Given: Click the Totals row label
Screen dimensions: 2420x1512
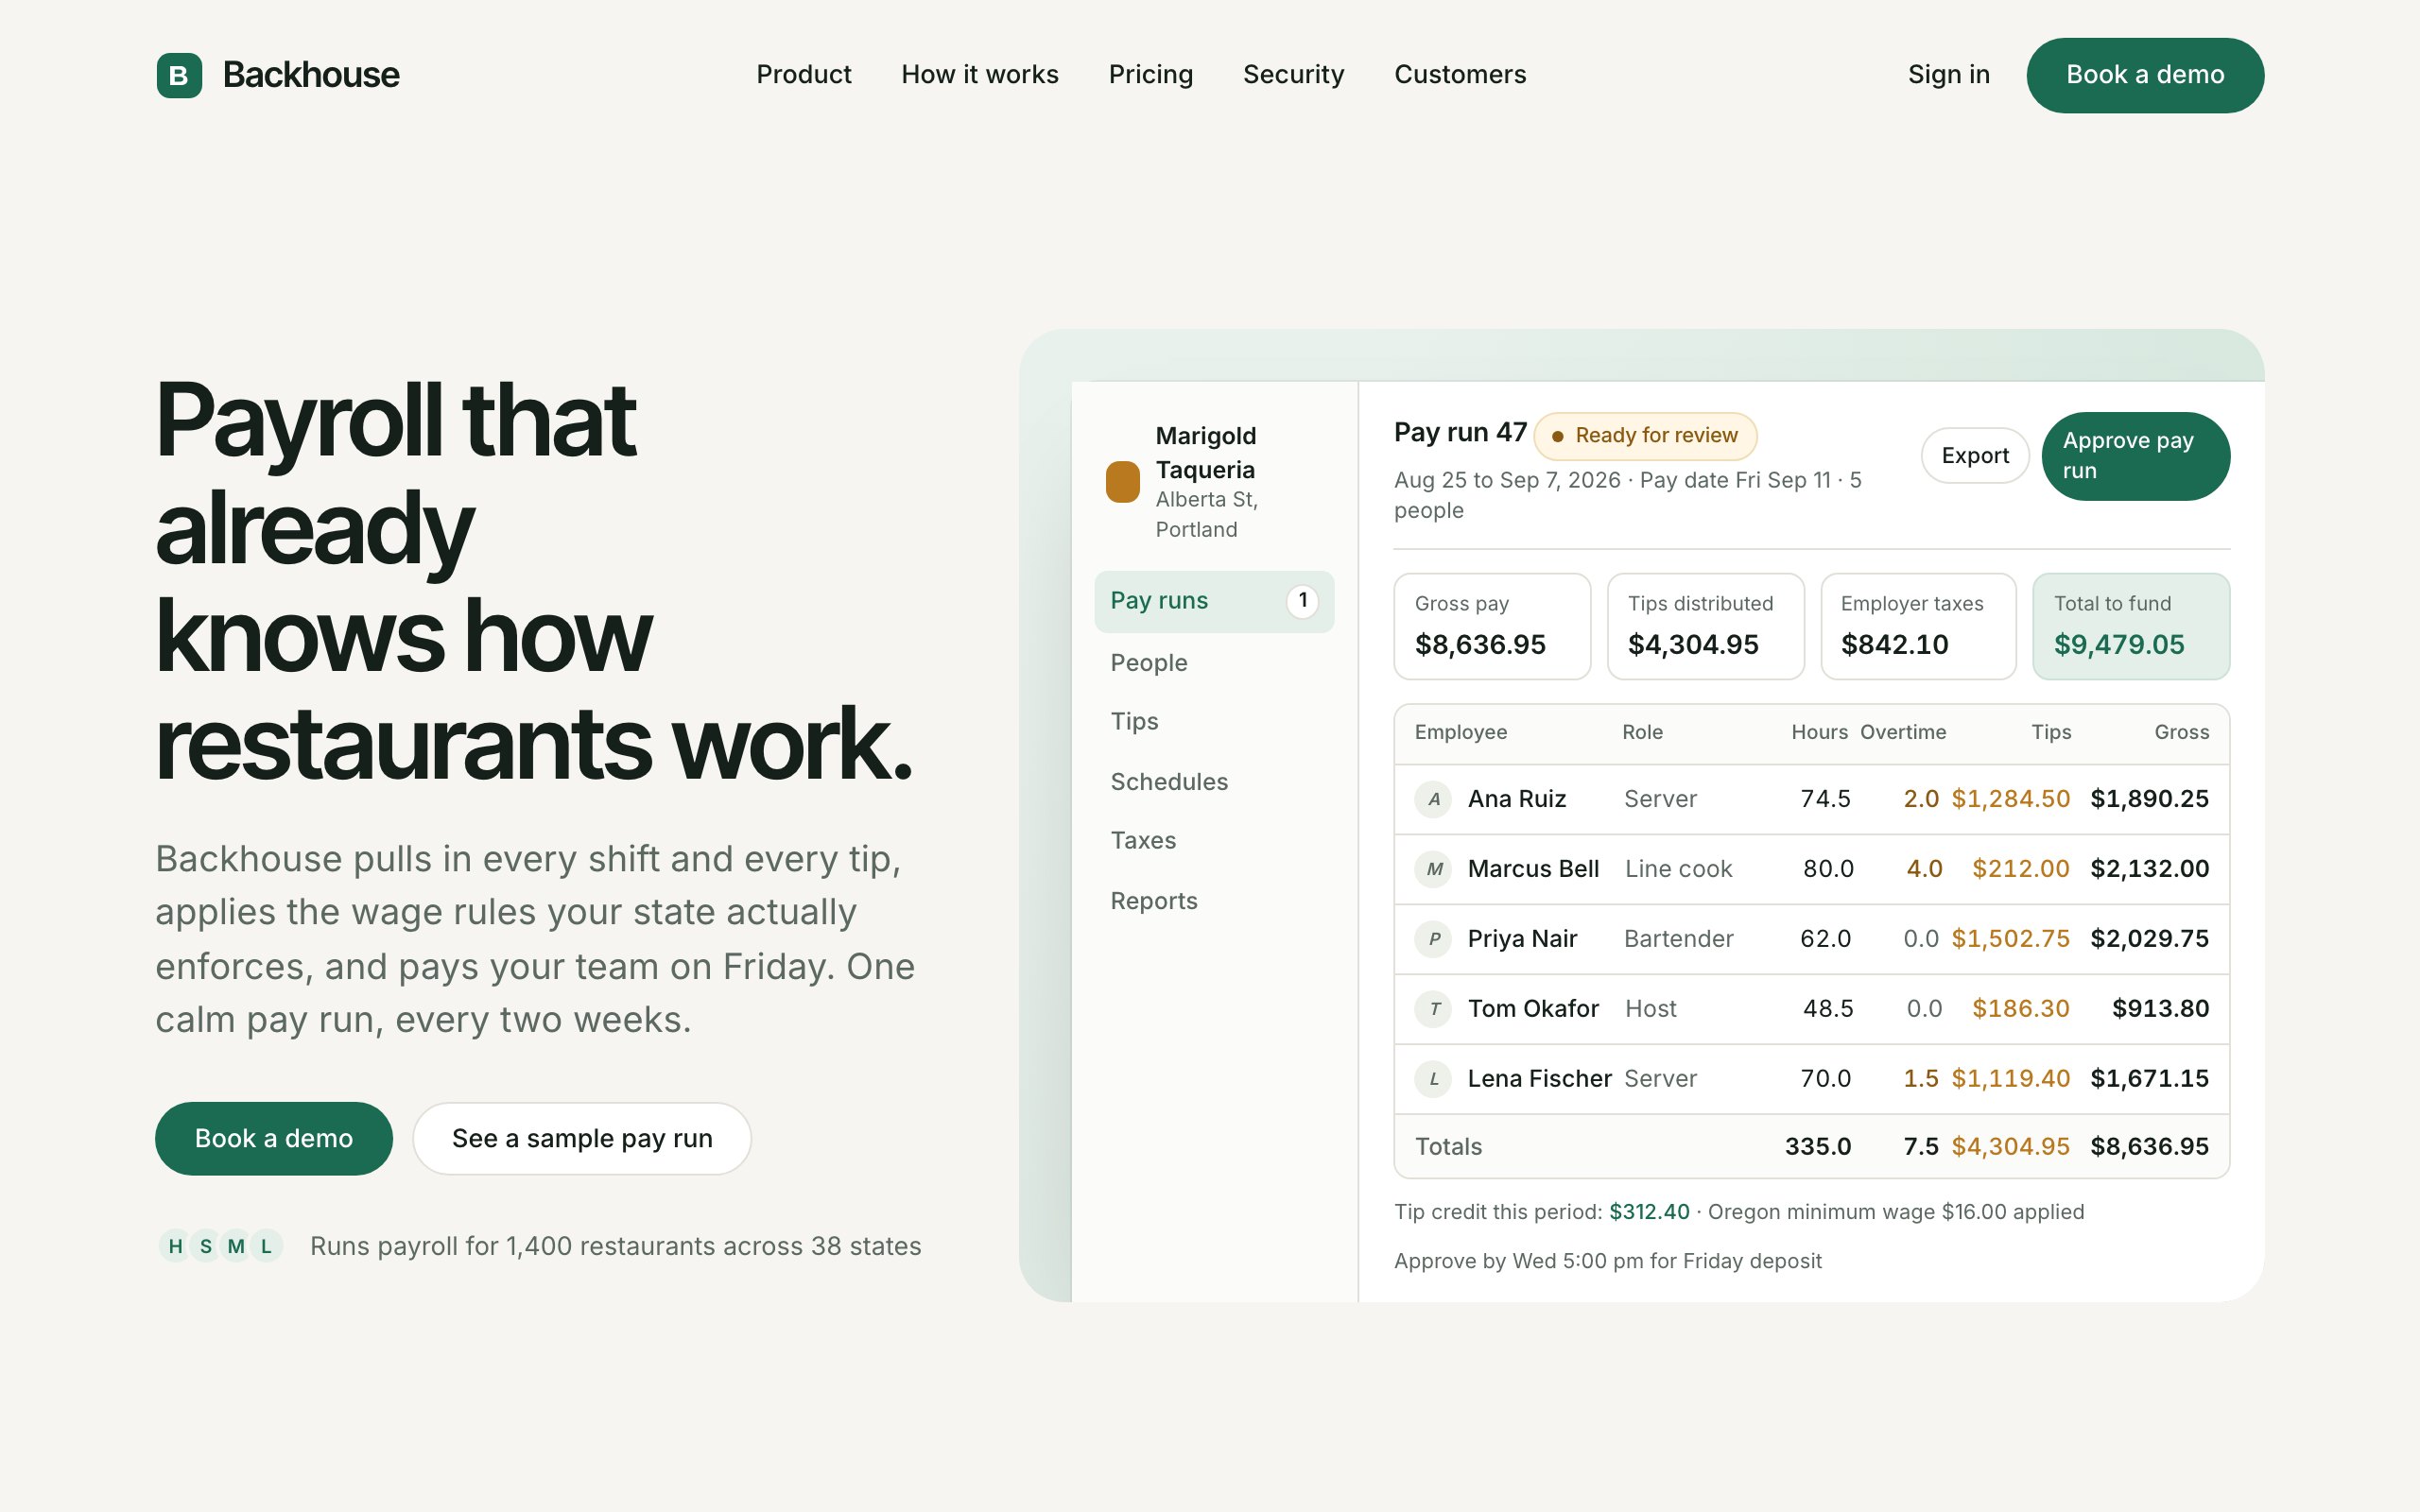Looking at the screenshot, I should click(1448, 1147).
